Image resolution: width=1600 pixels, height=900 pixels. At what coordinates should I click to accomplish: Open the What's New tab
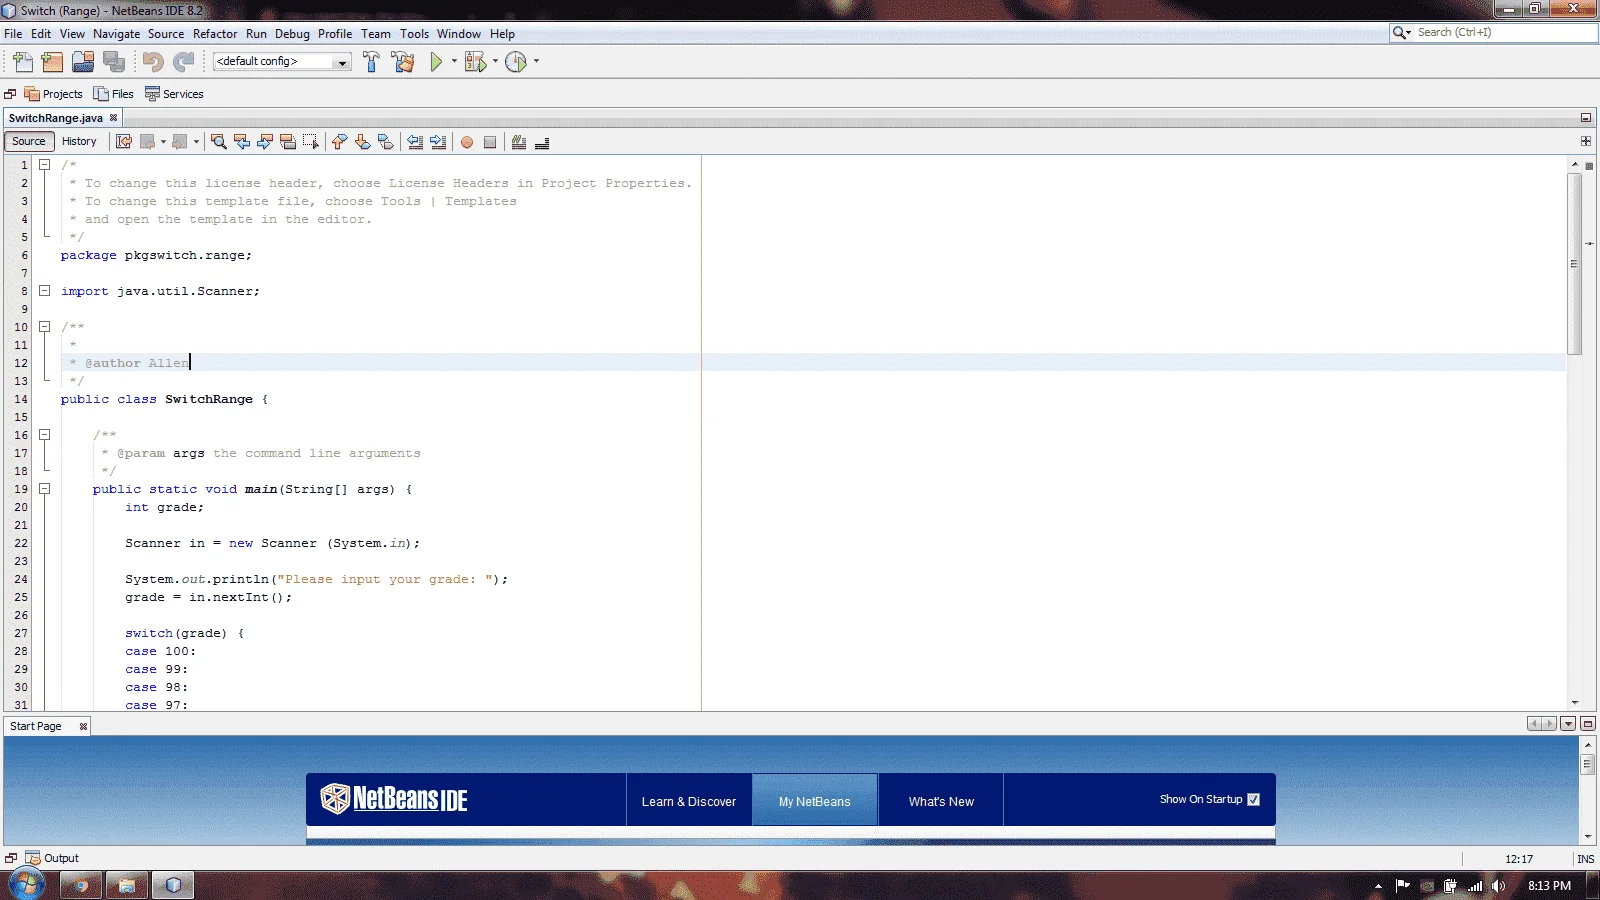pos(941,801)
